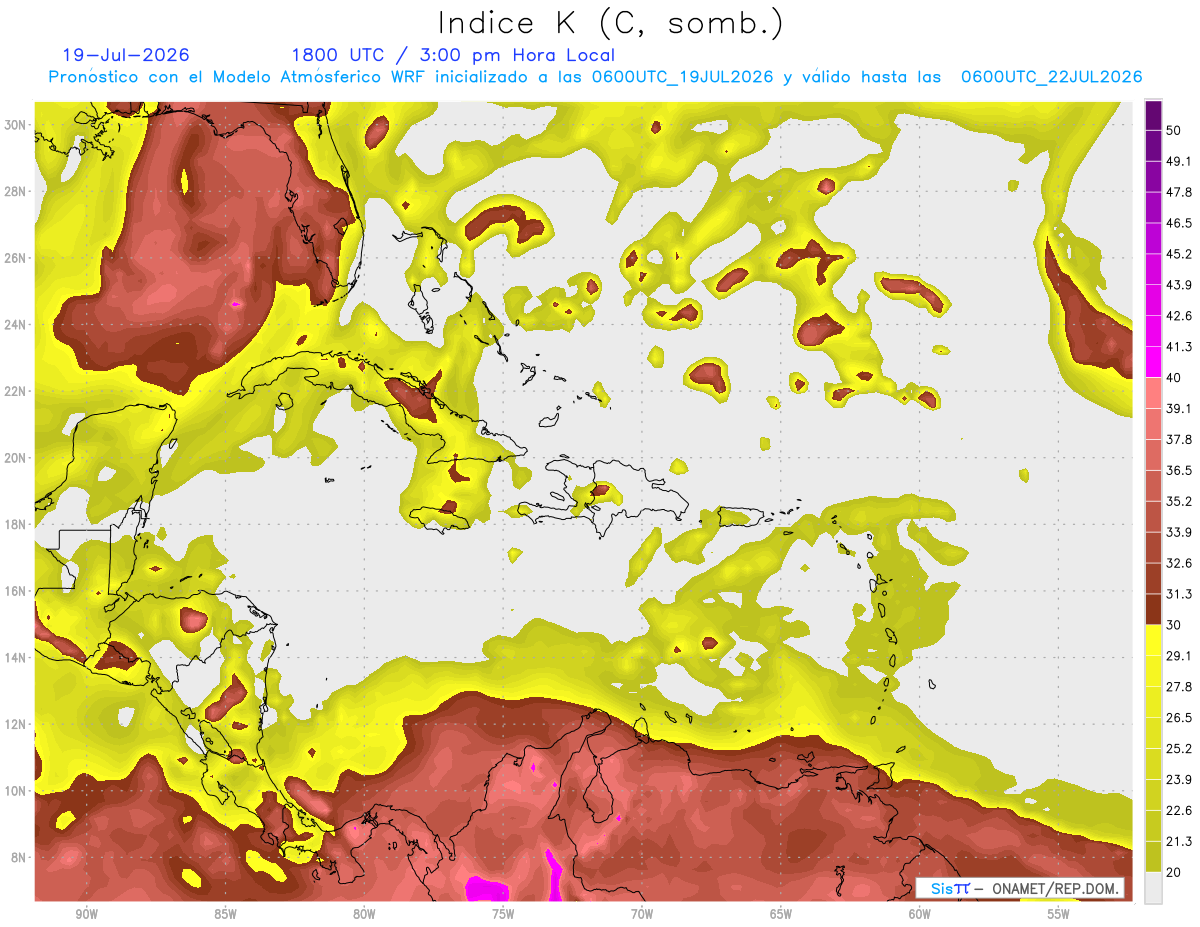Click the 26N latitude label

16,258
